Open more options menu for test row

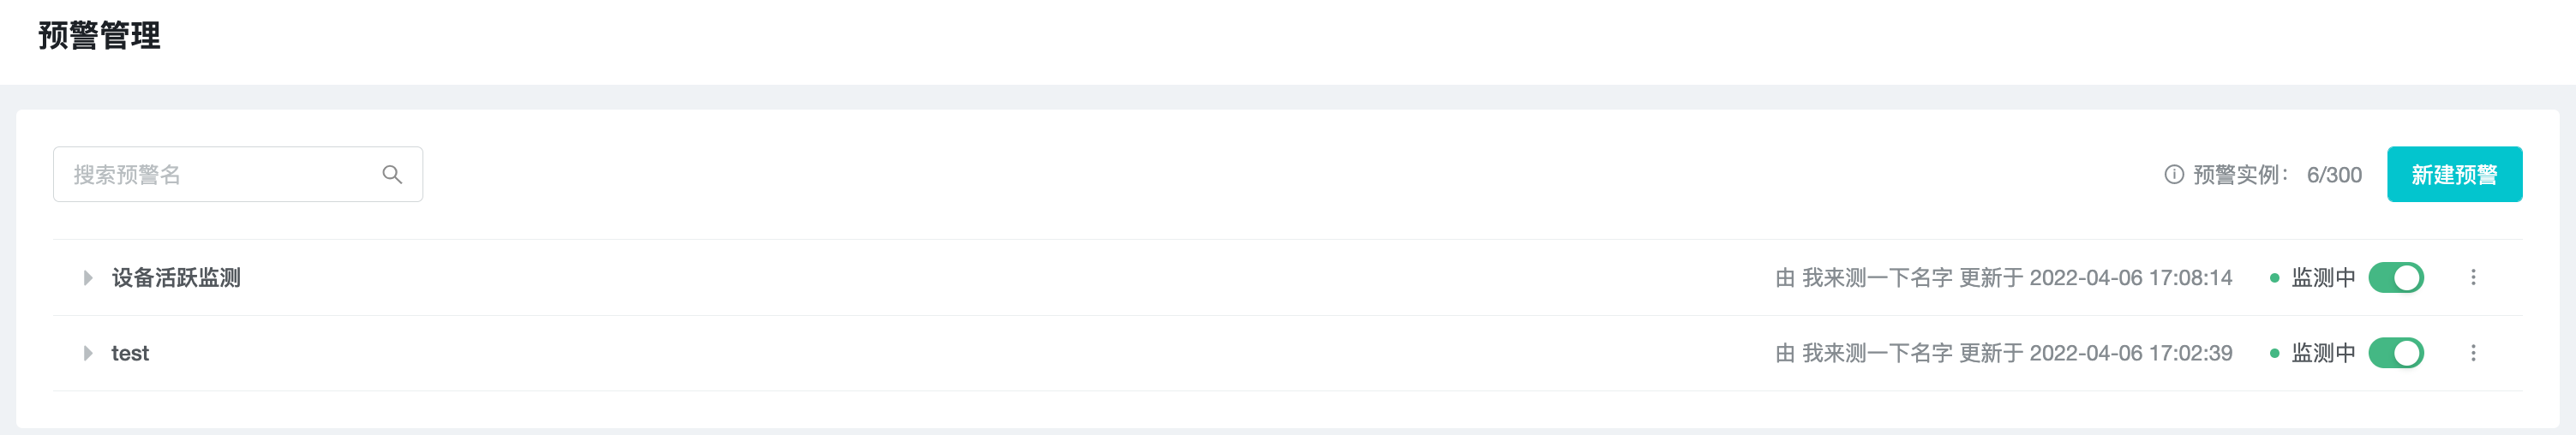click(x=2473, y=353)
